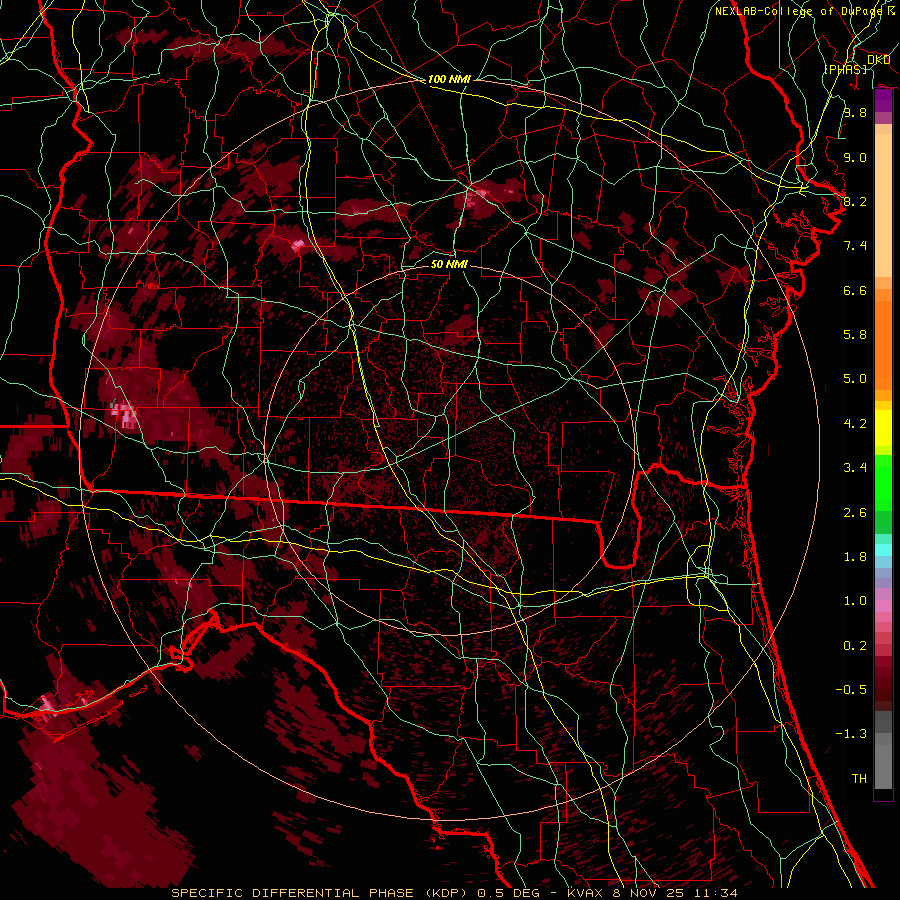This screenshot has width=900, height=900.
Task: Click the 7.4 value on the KDP scale
Action: point(855,246)
